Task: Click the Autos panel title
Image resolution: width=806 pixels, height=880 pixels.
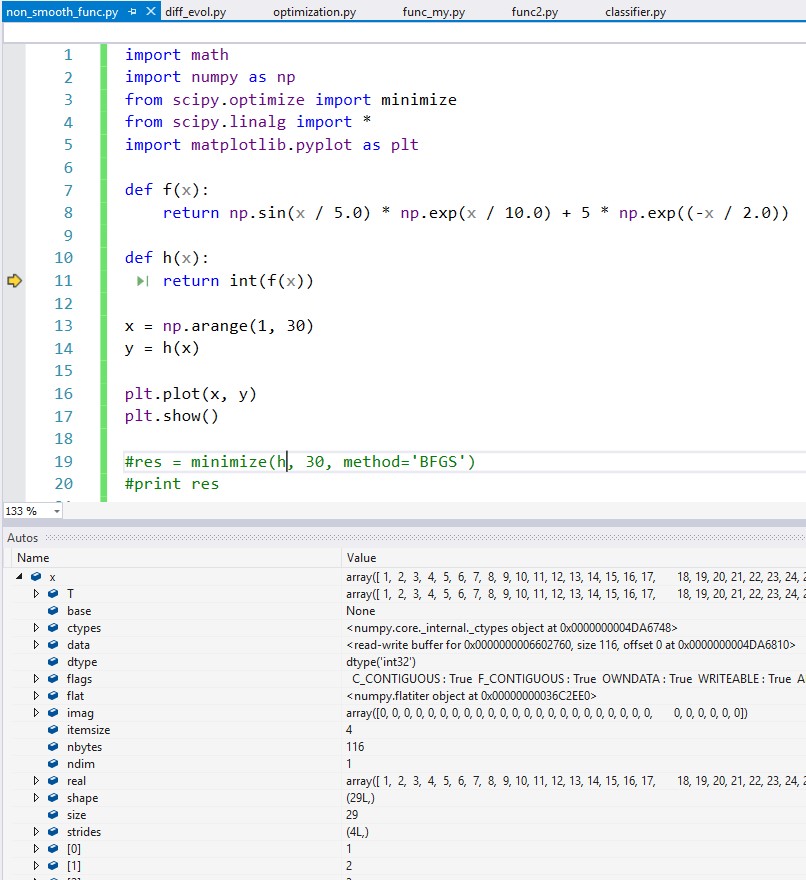Action: click(x=22, y=538)
